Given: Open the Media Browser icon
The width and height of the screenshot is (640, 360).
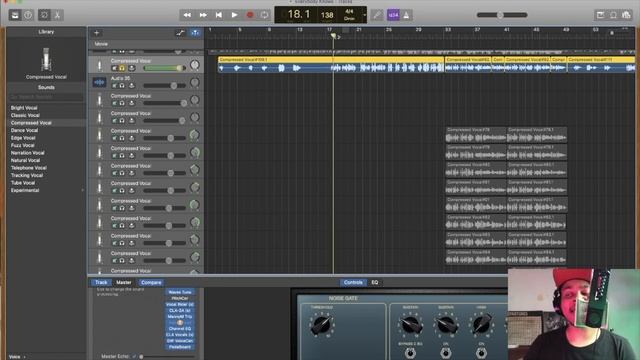Looking at the screenshot, I should coord(627,15).
